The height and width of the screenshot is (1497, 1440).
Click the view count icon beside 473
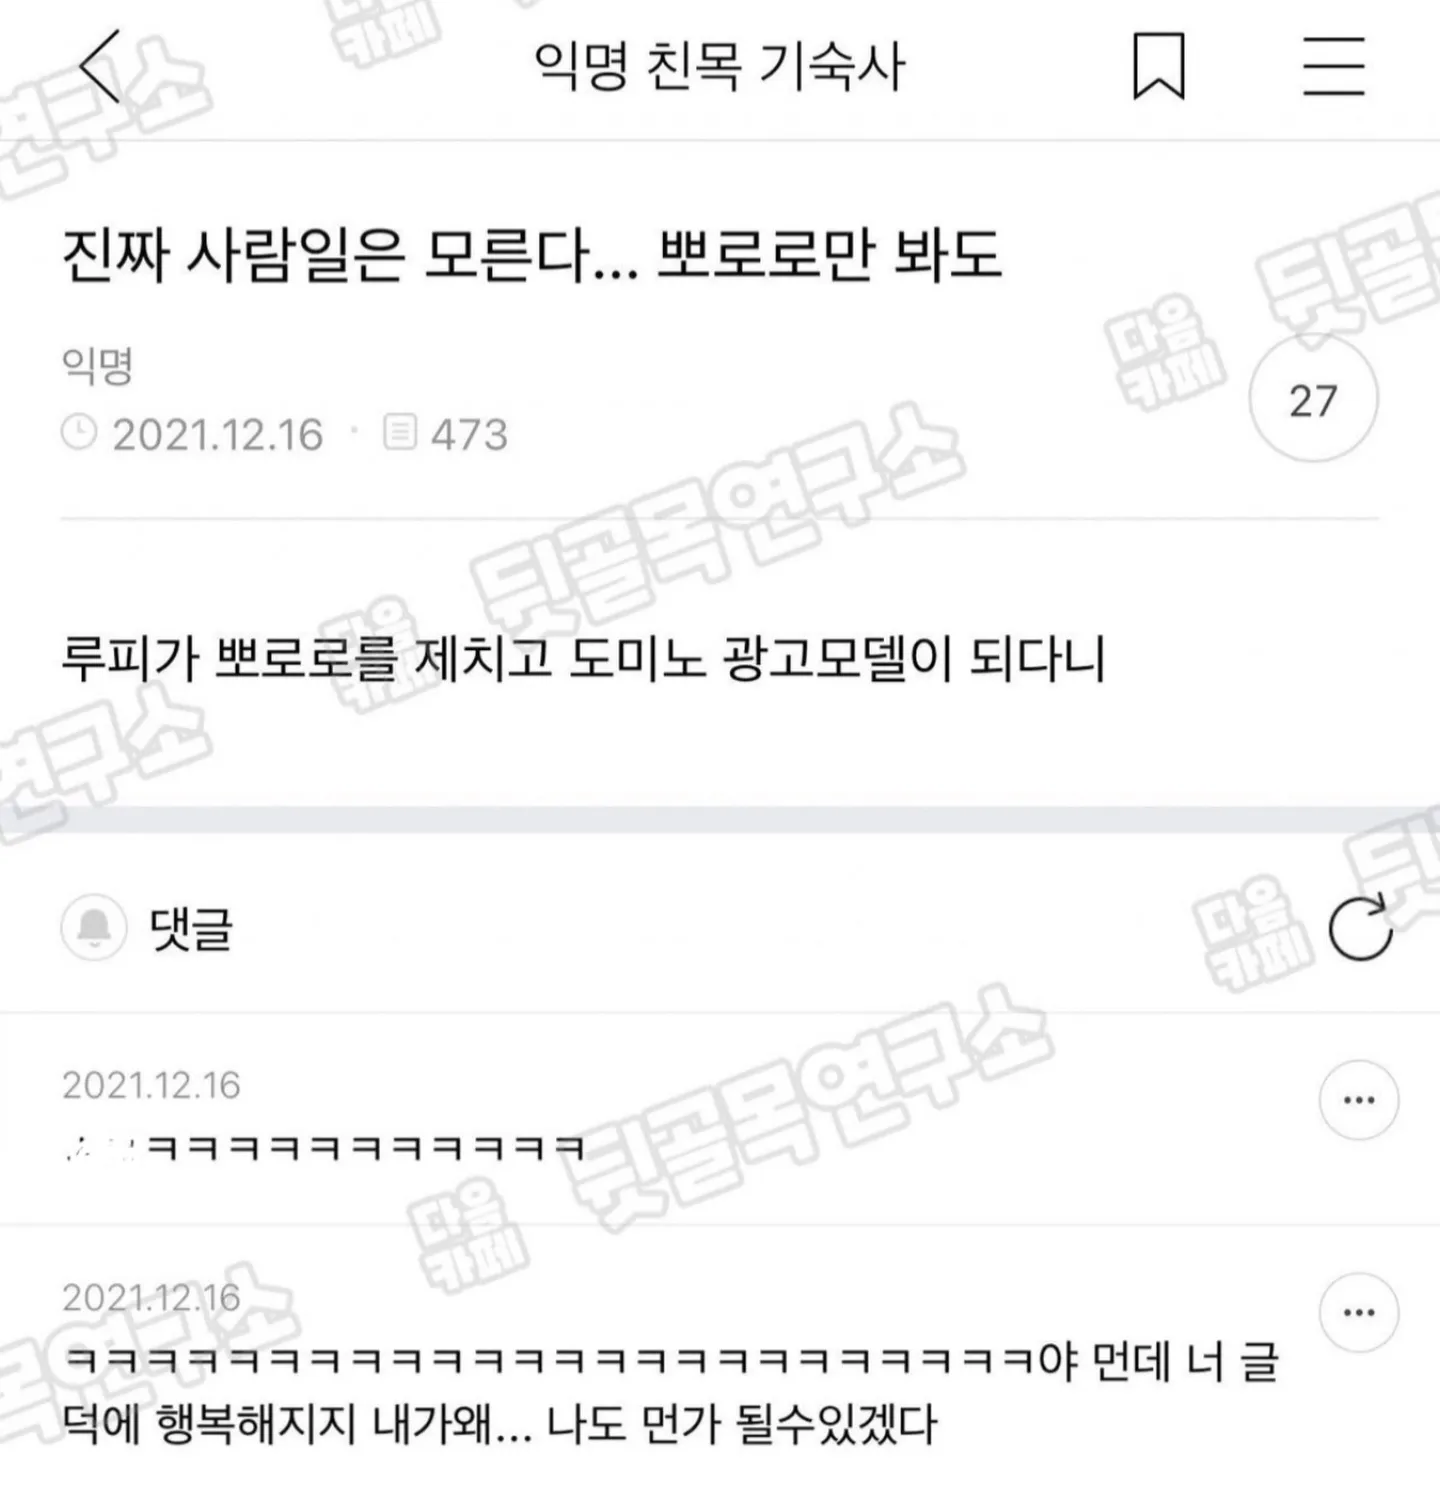[400, 433]
